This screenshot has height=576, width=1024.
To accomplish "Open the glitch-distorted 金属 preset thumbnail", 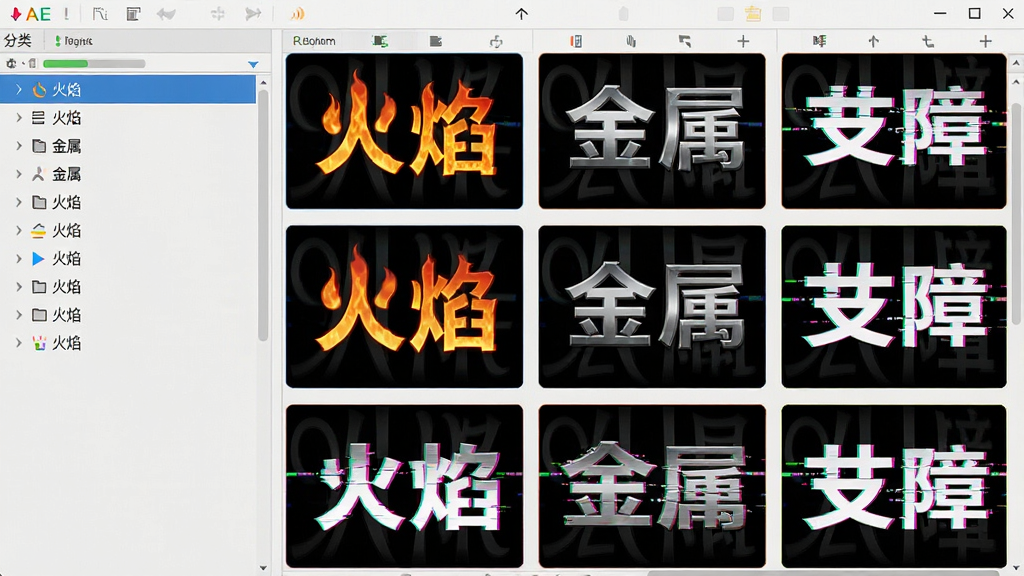I will pyautogui.click(x=652, y=486).
